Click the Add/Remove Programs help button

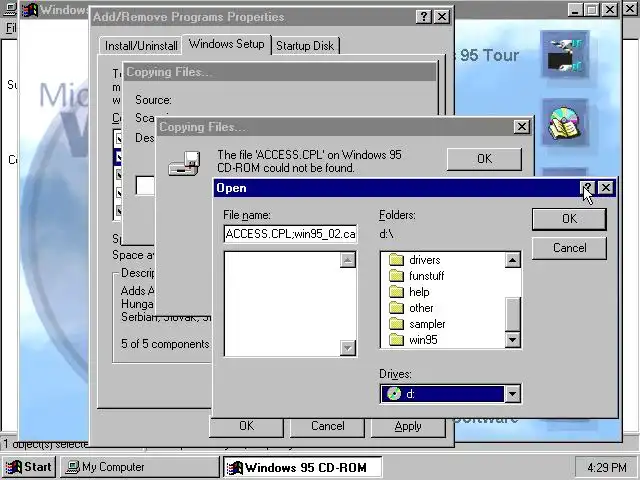[424, 17]
